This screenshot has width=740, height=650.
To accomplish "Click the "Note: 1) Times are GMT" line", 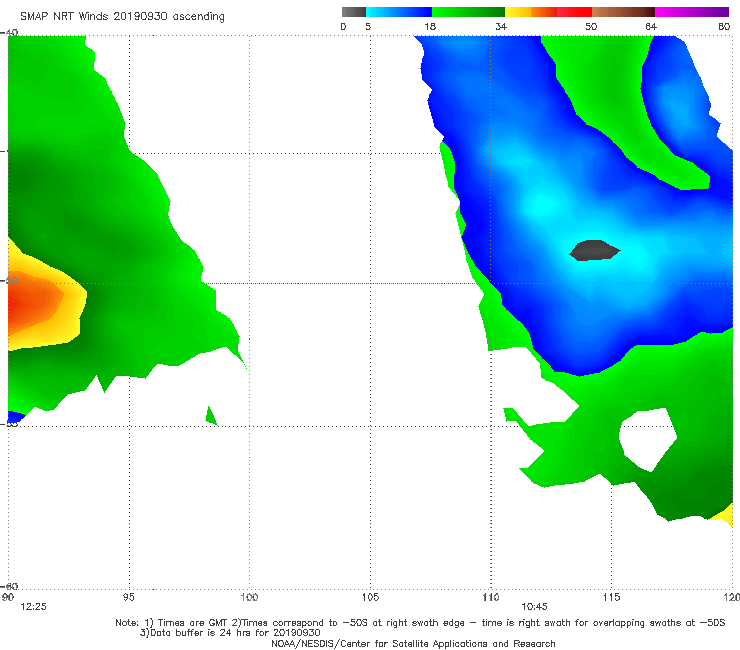I will 420,623.
